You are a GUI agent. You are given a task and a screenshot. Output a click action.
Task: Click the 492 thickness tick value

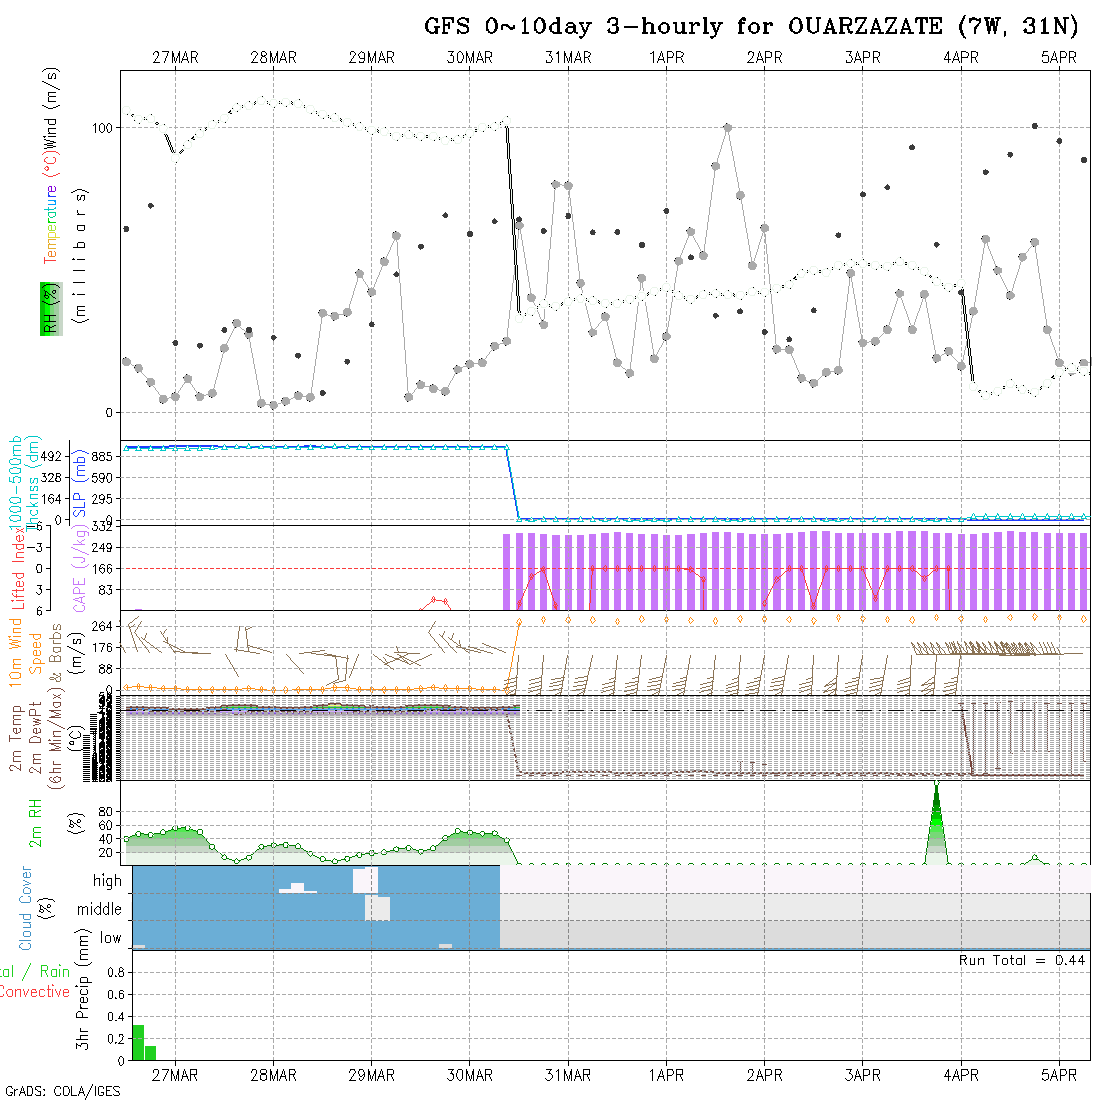51,457
